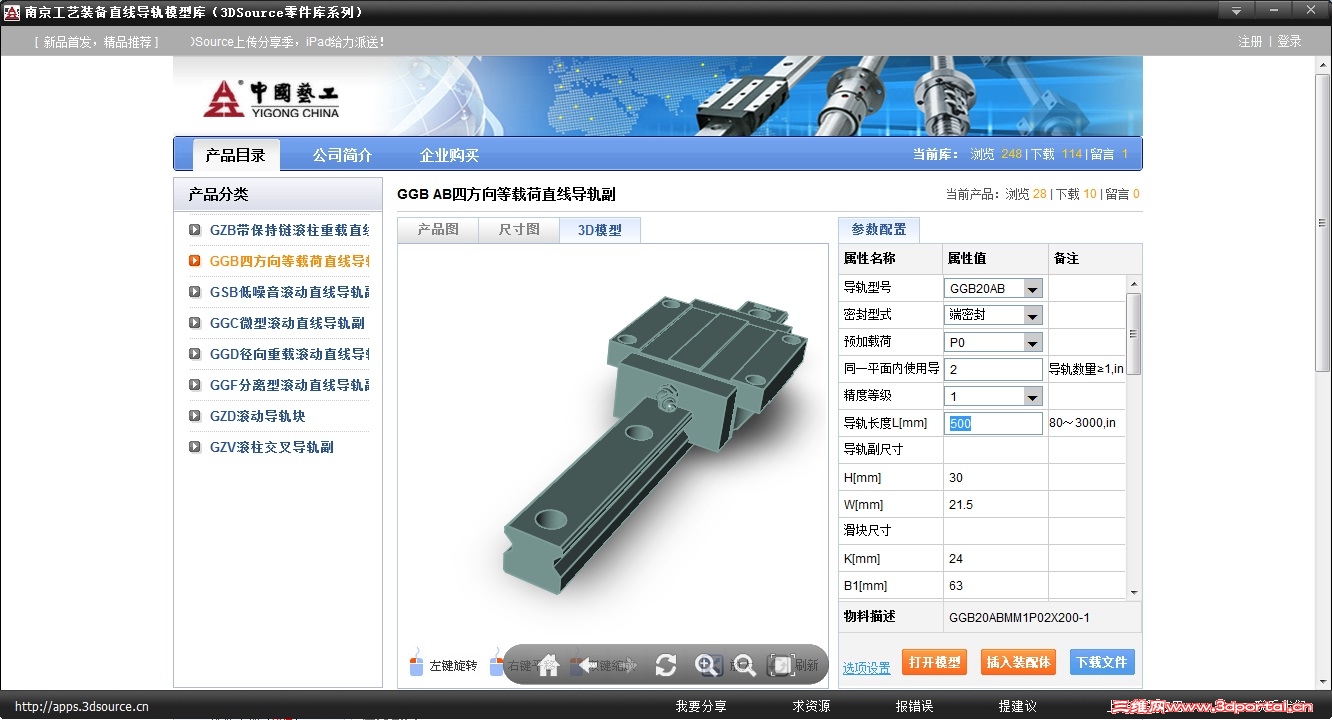Click the W[mm] value 21.5

961,504
